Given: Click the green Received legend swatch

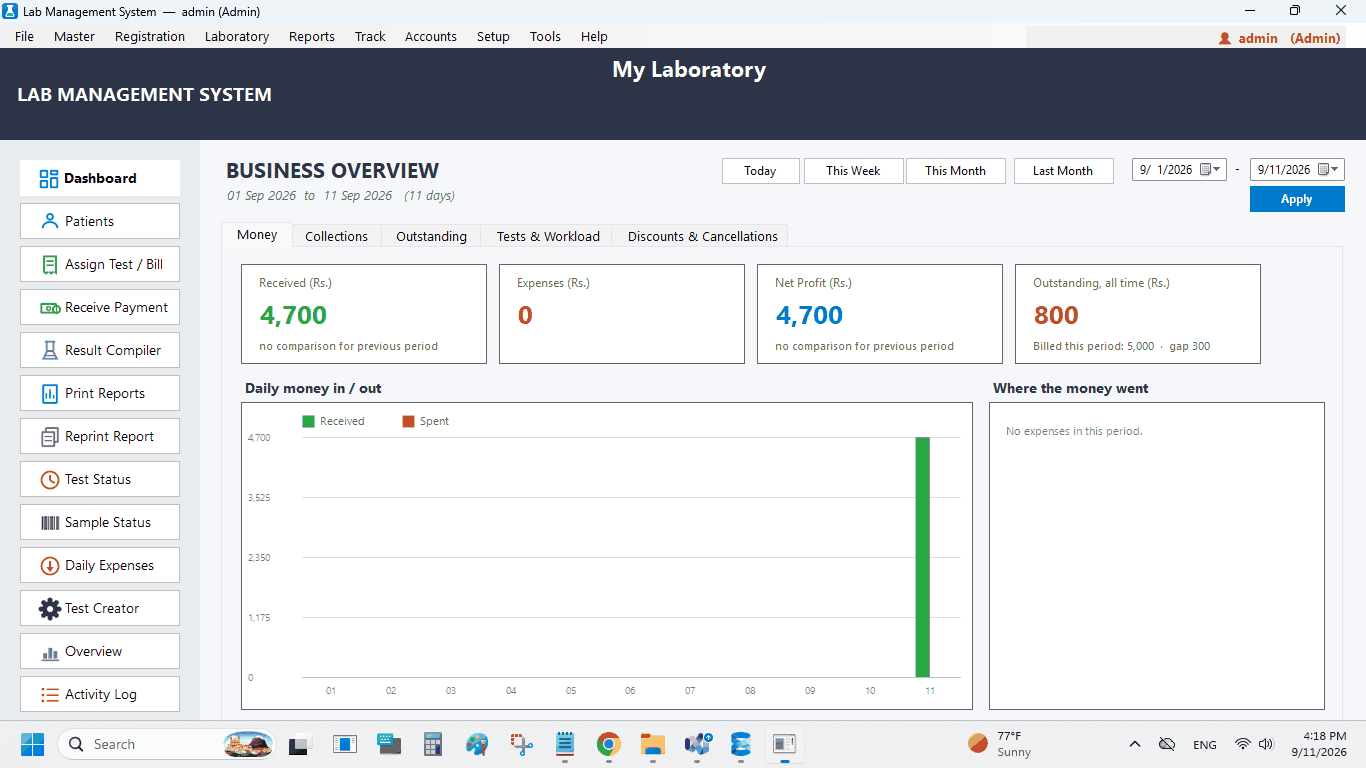Looking at the screenshot, I should [x=308, y=422].
